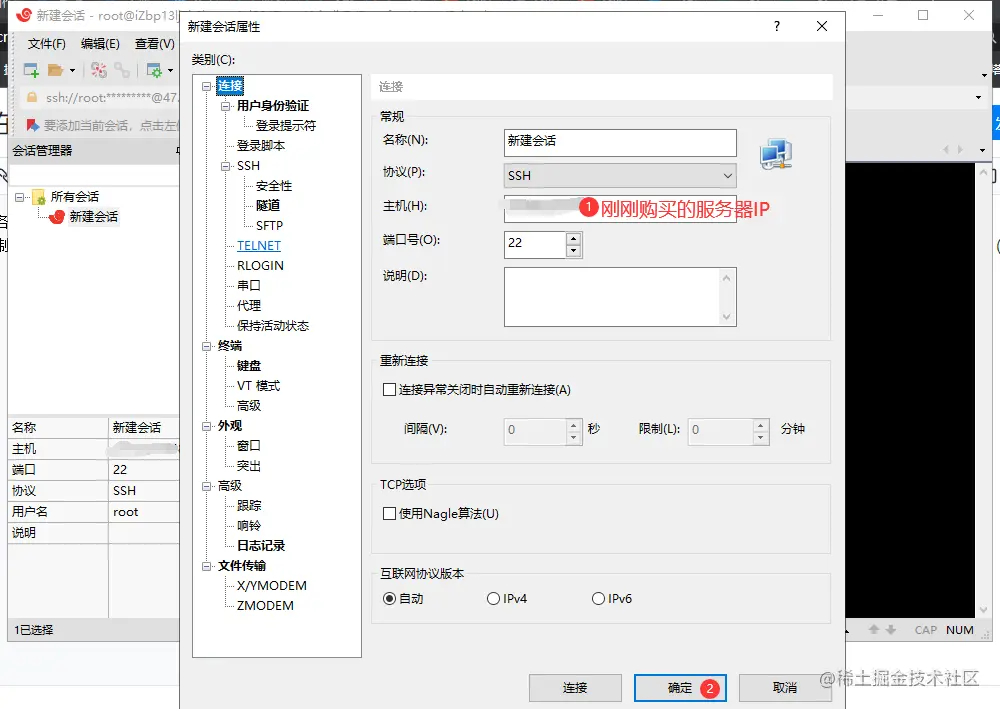Click the 取消 button
Screen dimensions: 1000x709
[x=784, y=688]
